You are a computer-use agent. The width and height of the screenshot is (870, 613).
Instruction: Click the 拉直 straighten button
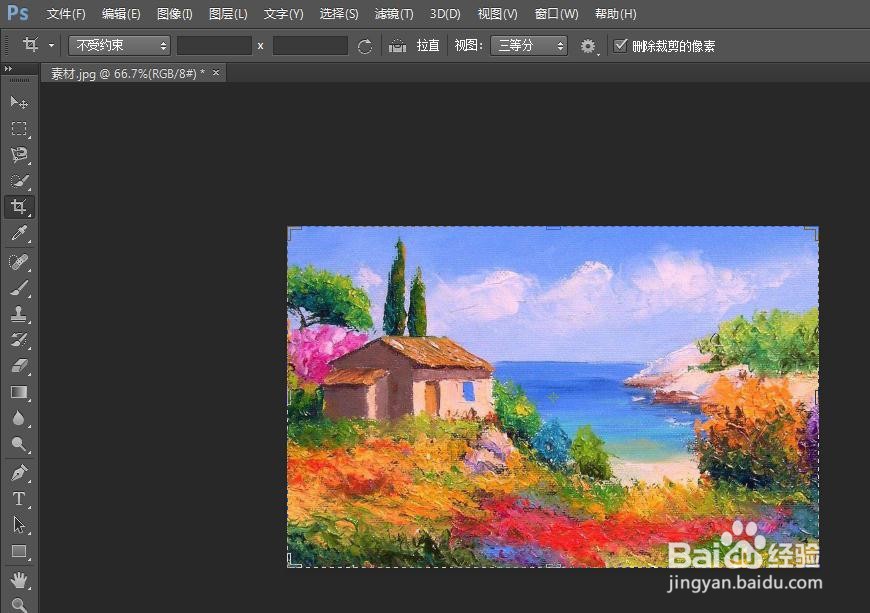coord(428,45)
